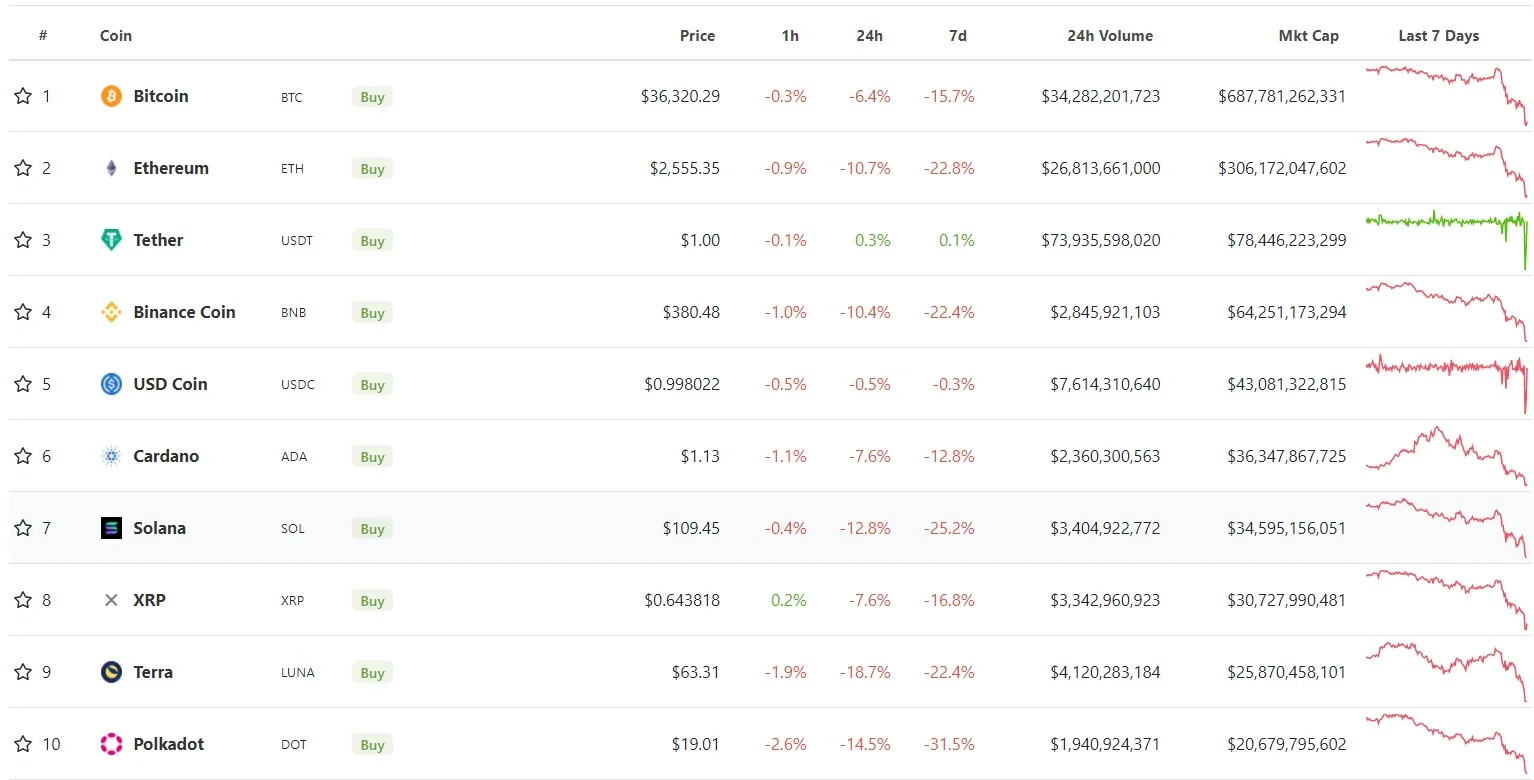Sort by the 1h change header
Image resolution: width=1534 pixels, height=780 pixels.
coord(790,35)
